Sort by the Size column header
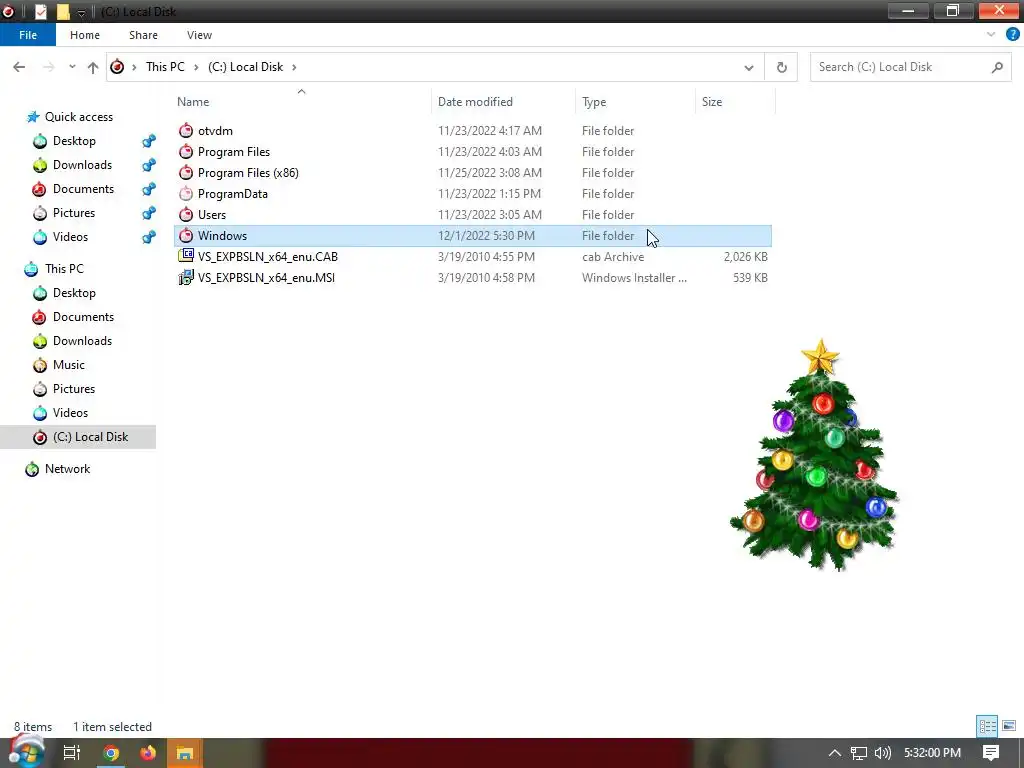 click(735, 102)
